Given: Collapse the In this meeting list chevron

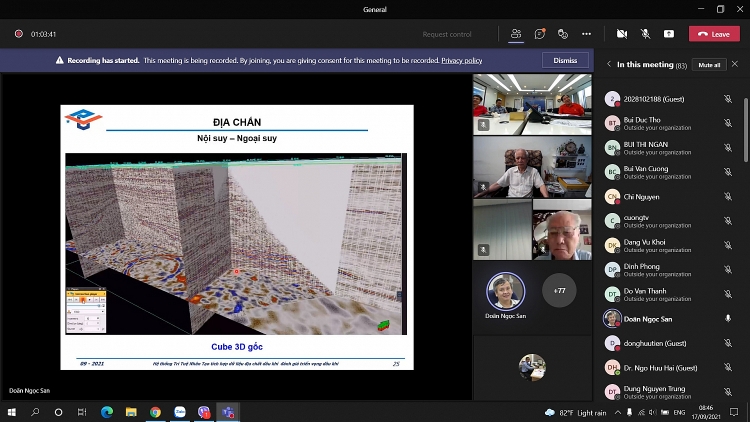Looking at the screenshot, I should tap(609, 64).
